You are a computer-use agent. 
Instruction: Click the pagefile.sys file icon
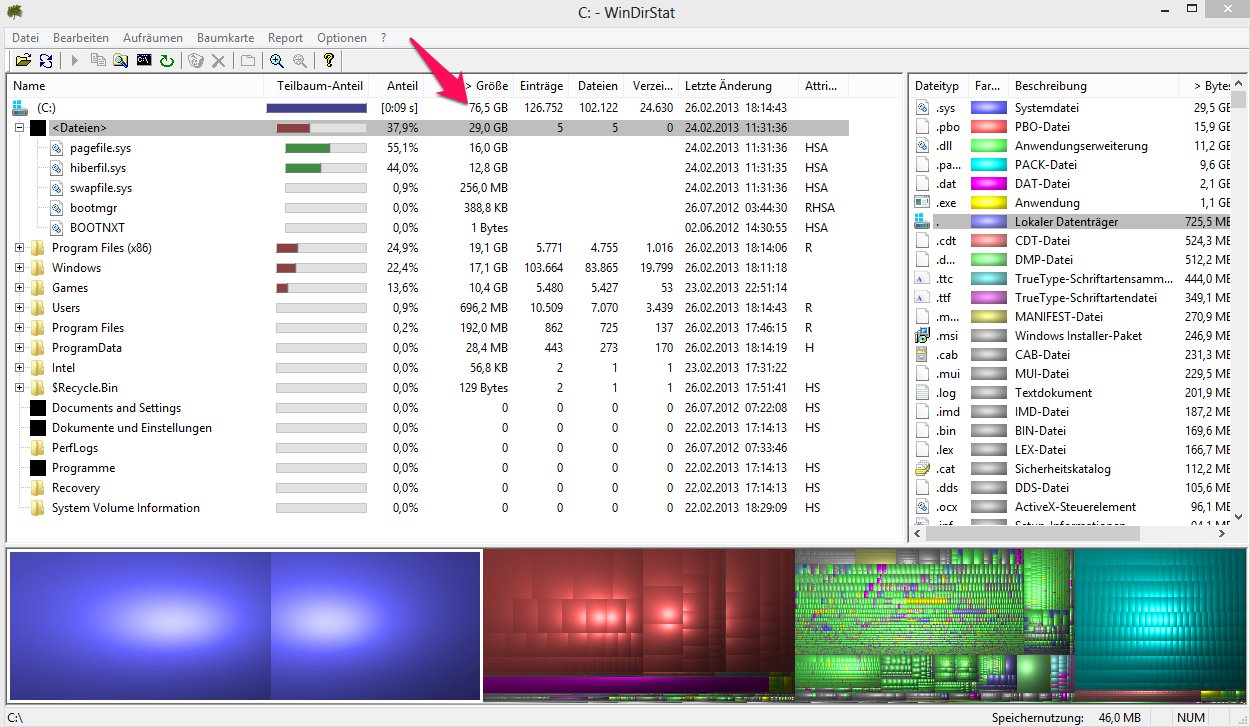[x=58, y=147]
